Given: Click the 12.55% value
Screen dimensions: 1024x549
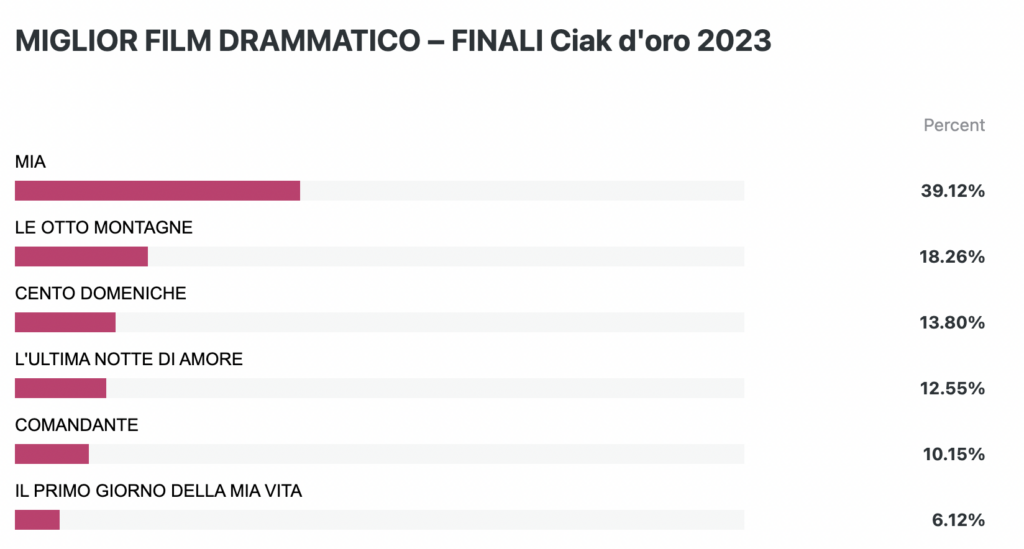Looking at the screenshot, I should [952, 389].
